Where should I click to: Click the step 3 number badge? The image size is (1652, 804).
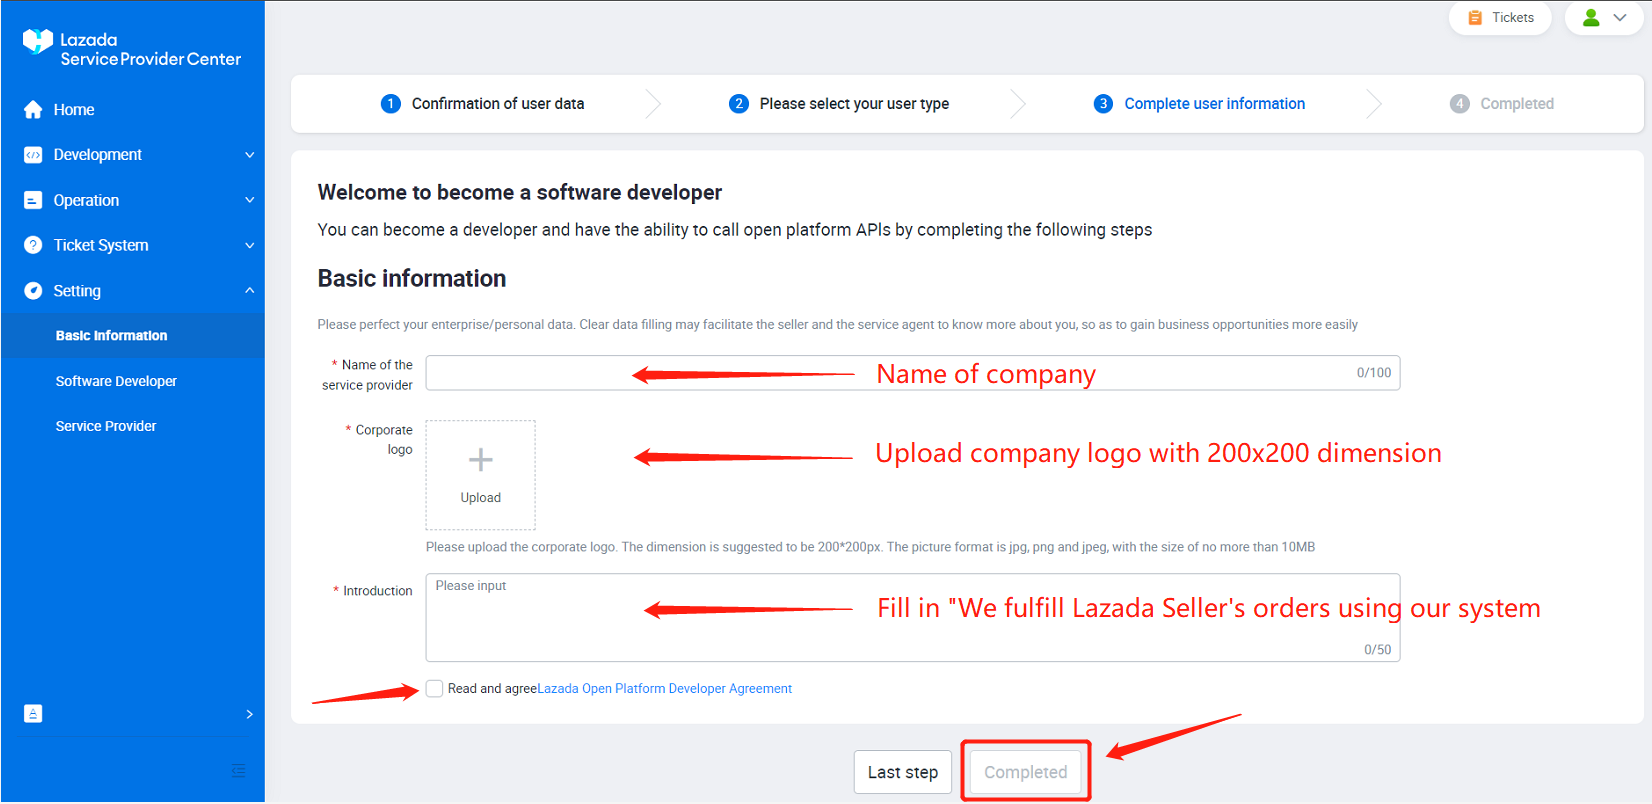(1103, 104)
